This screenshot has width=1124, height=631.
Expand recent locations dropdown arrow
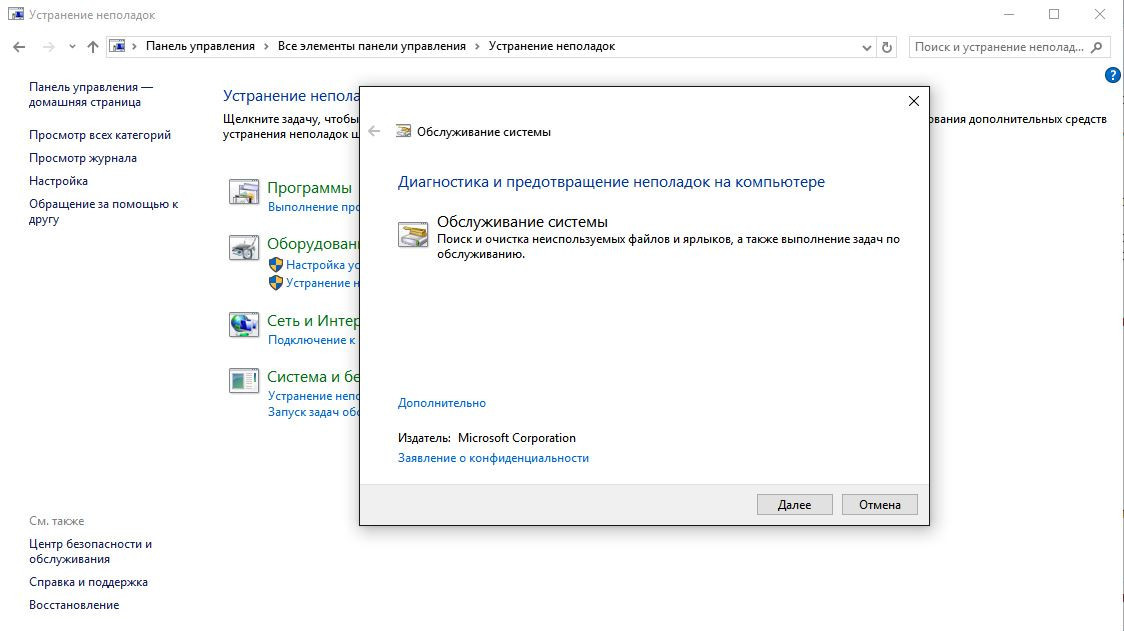pos(72,47)
